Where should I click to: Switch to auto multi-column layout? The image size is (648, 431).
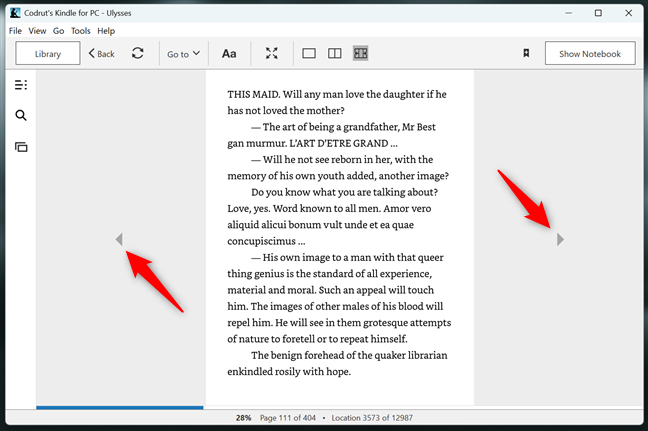point(360,53)
